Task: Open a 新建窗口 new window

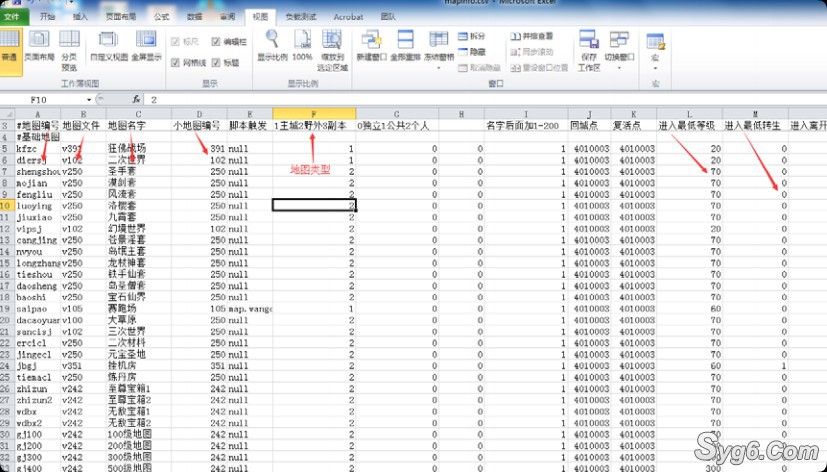Action: pyautogui.click(x=372, y=46)
